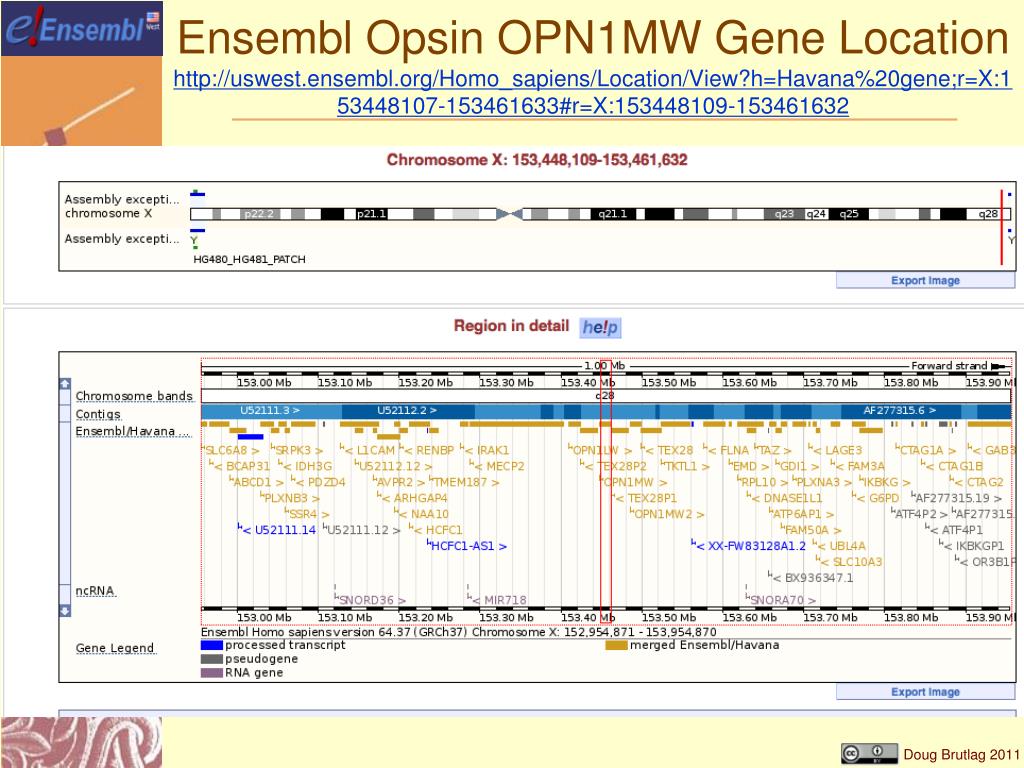The height and width of the screenshot is (768, 1024).
Task: Click the lower Export Image button
Action: [925, 692]
